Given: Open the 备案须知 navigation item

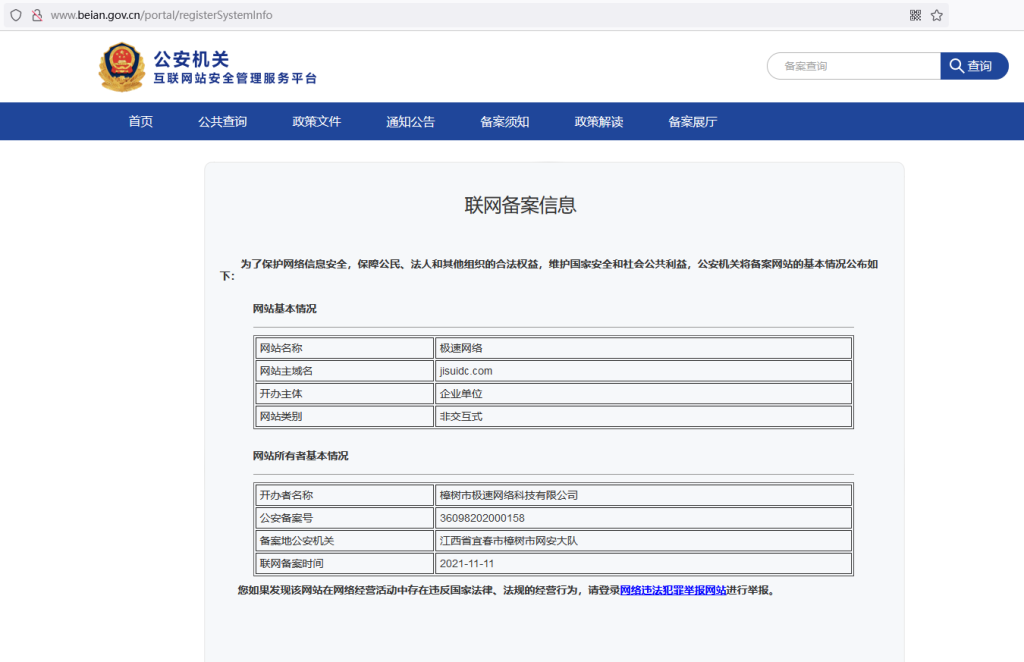Looking at the screenshot, I should 504,122.
